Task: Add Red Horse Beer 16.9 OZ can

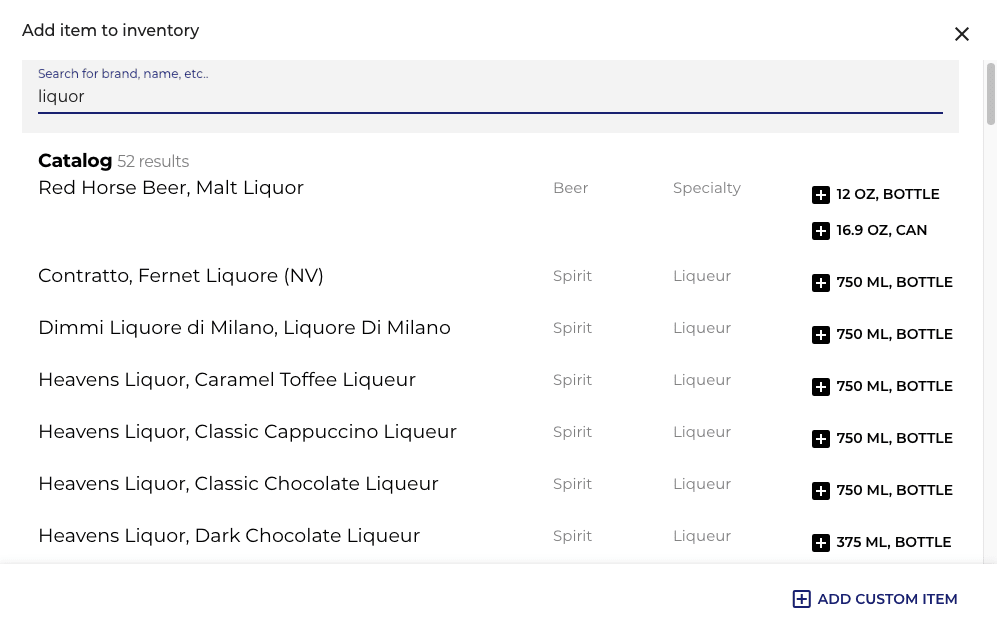Action: (x=869, y=231)
